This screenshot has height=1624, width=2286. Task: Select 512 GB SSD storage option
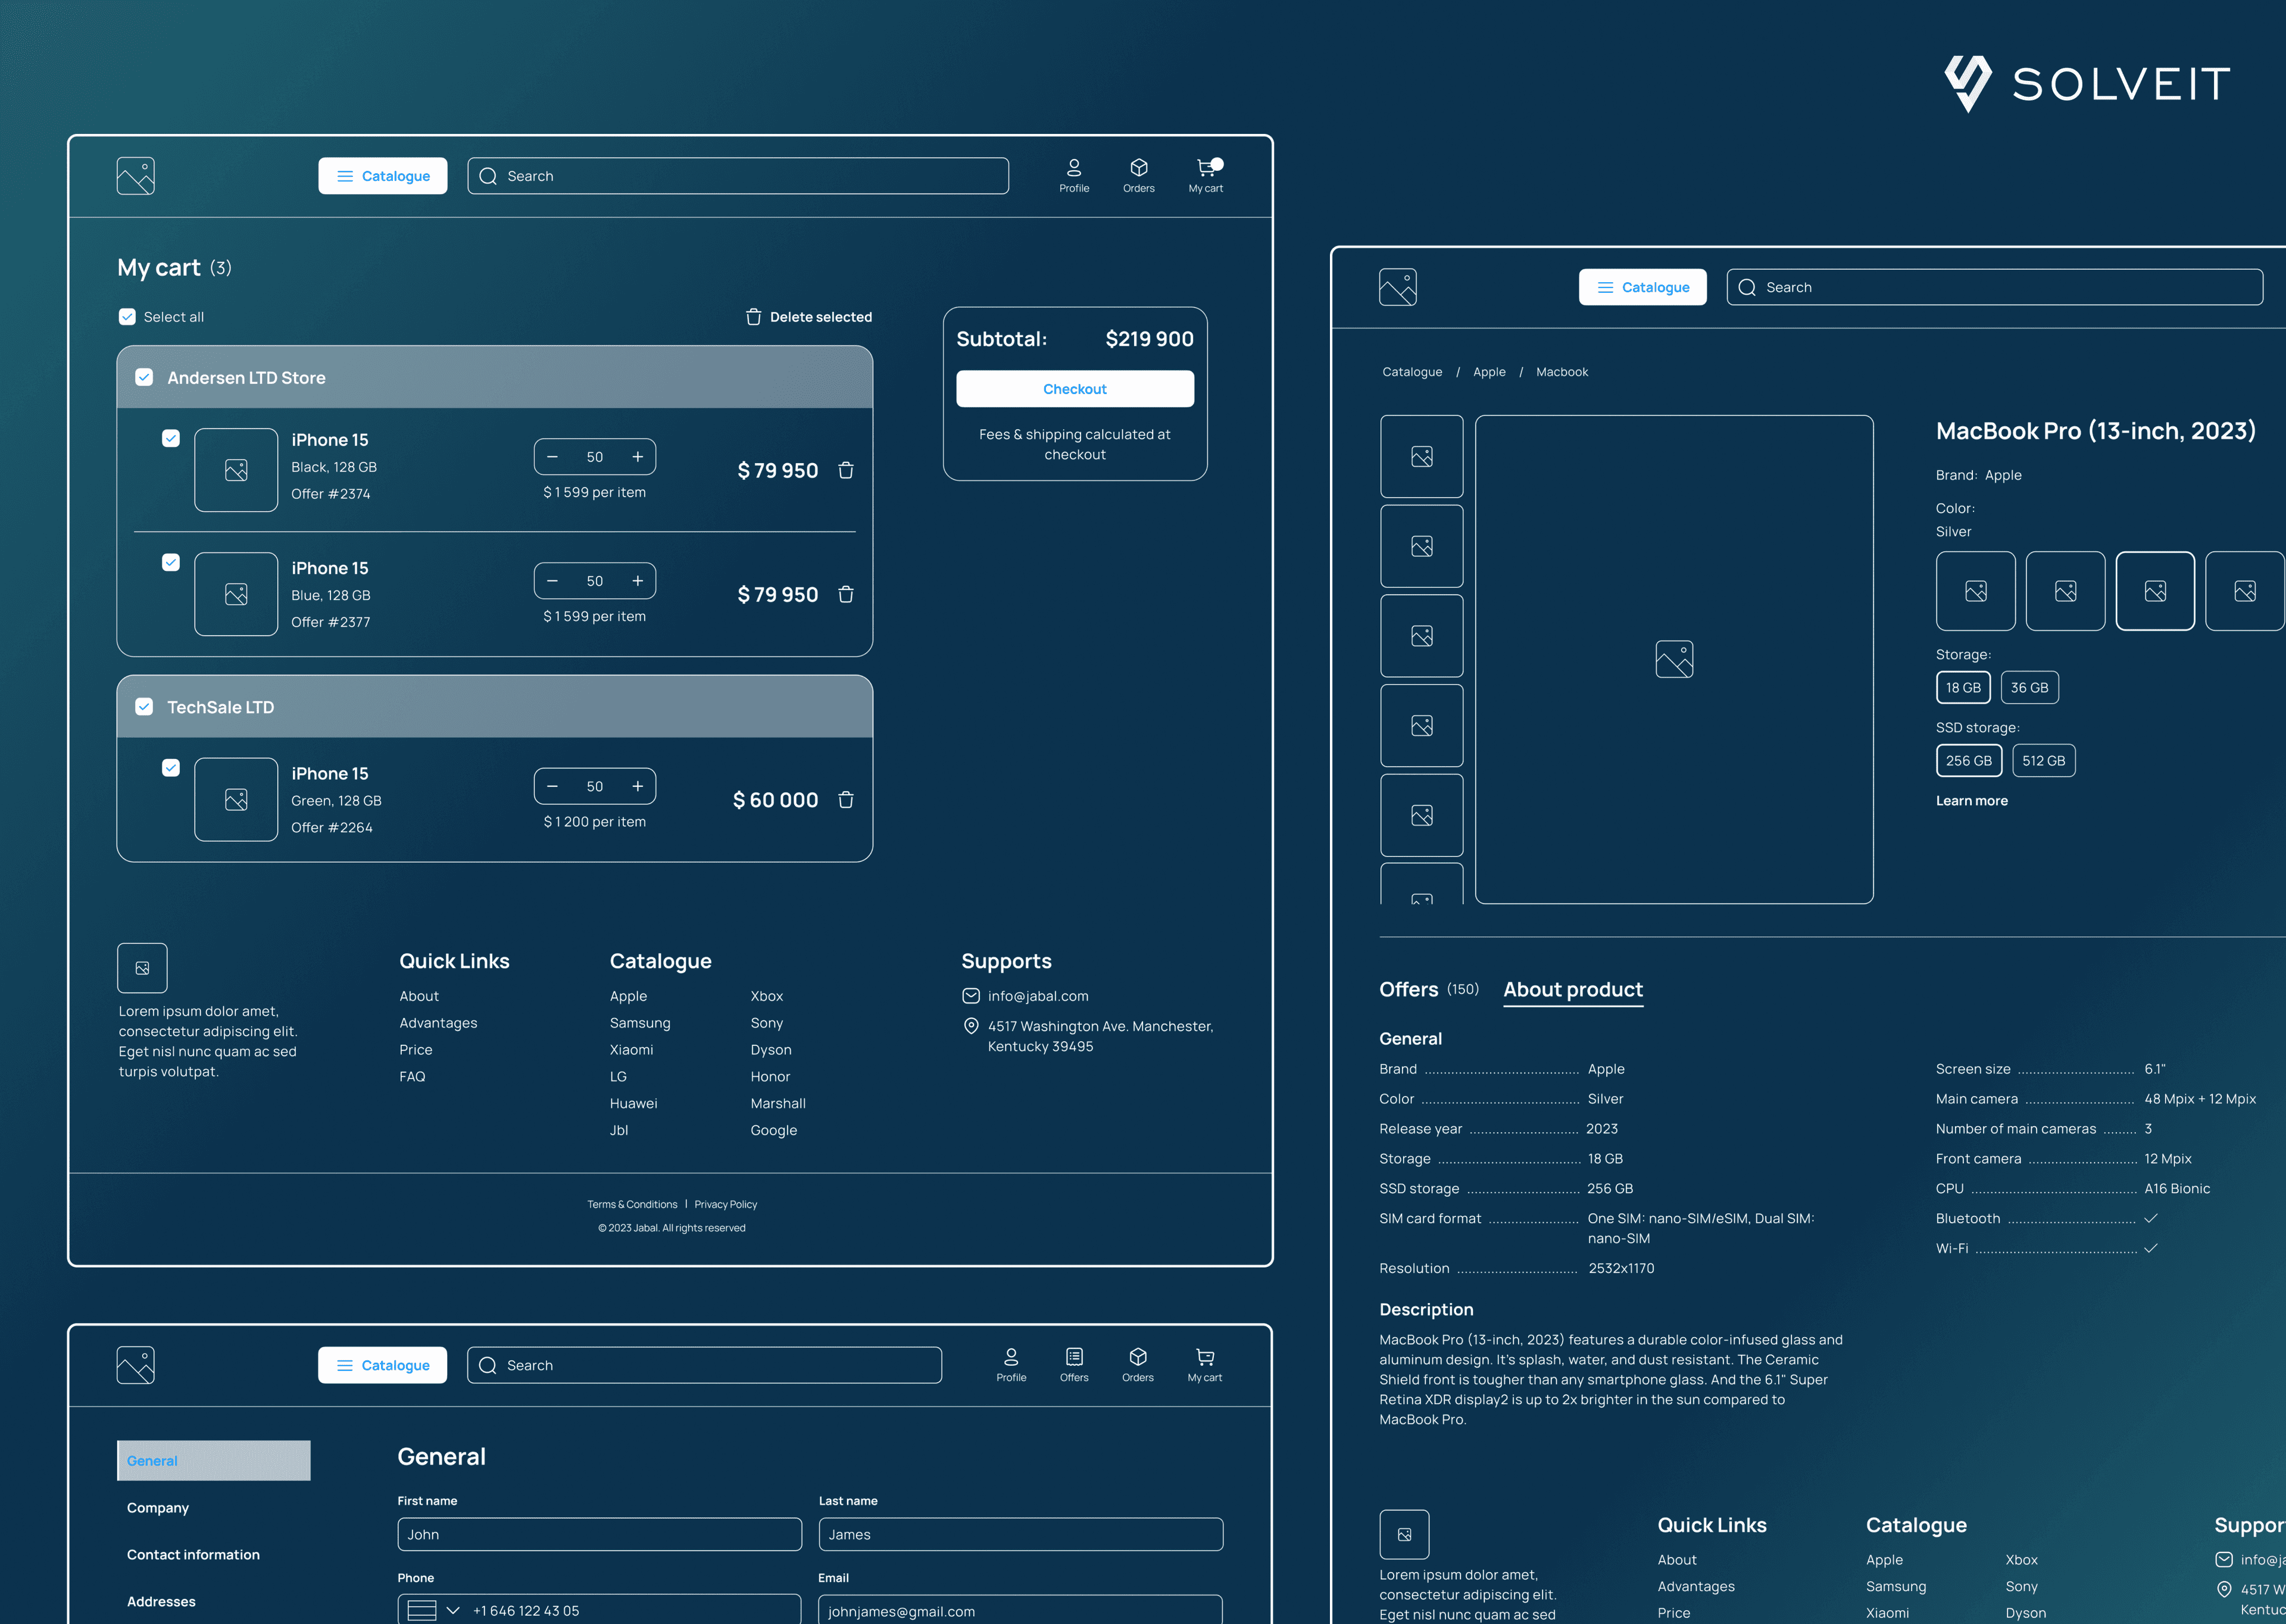coord(2044,761)
